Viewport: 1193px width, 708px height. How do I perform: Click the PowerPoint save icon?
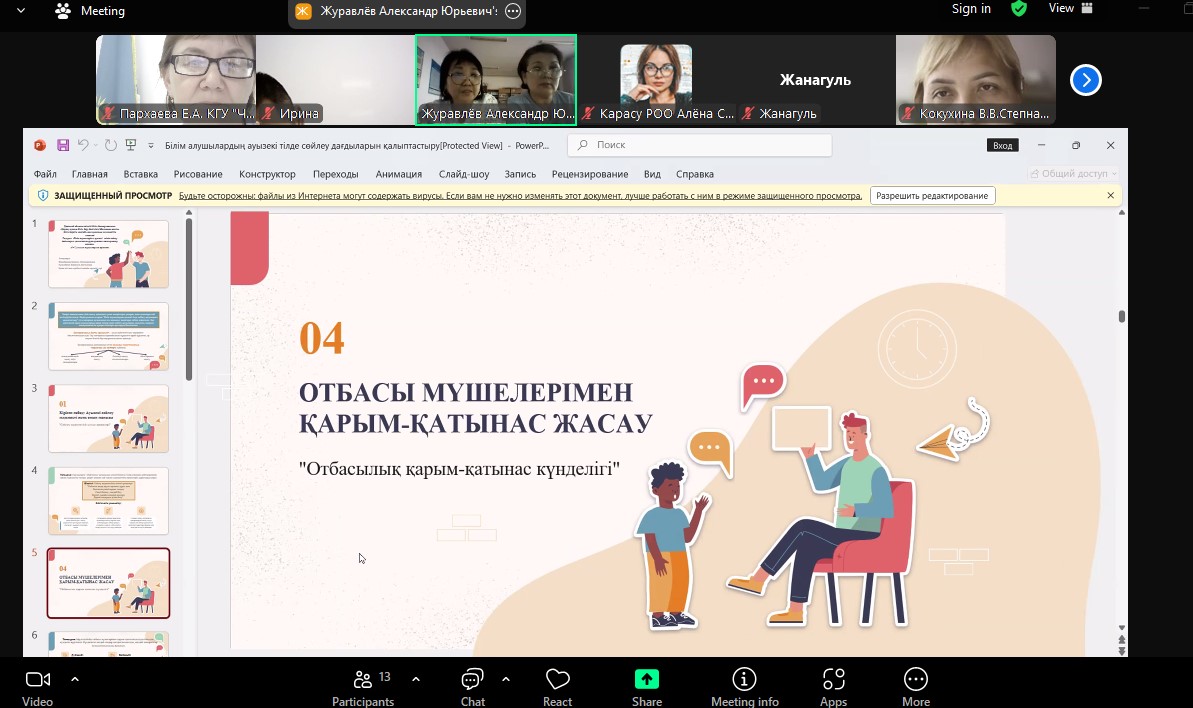63,145
